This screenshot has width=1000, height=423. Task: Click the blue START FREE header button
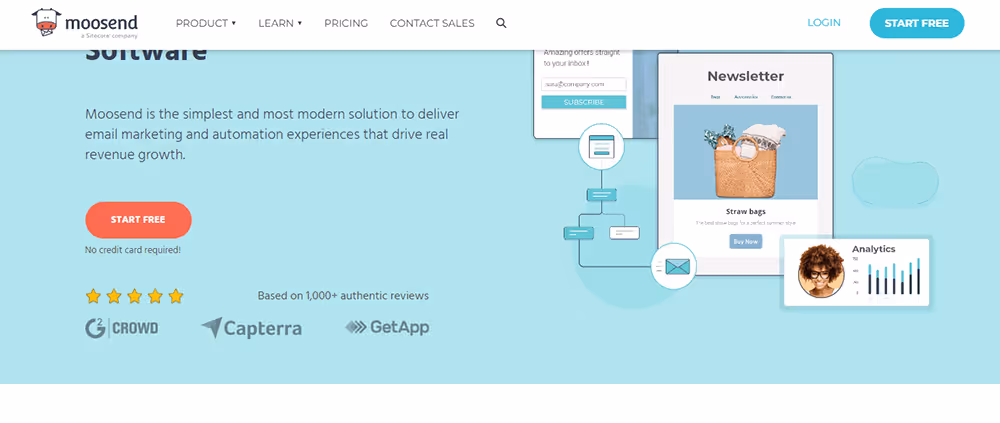(916, 23)
